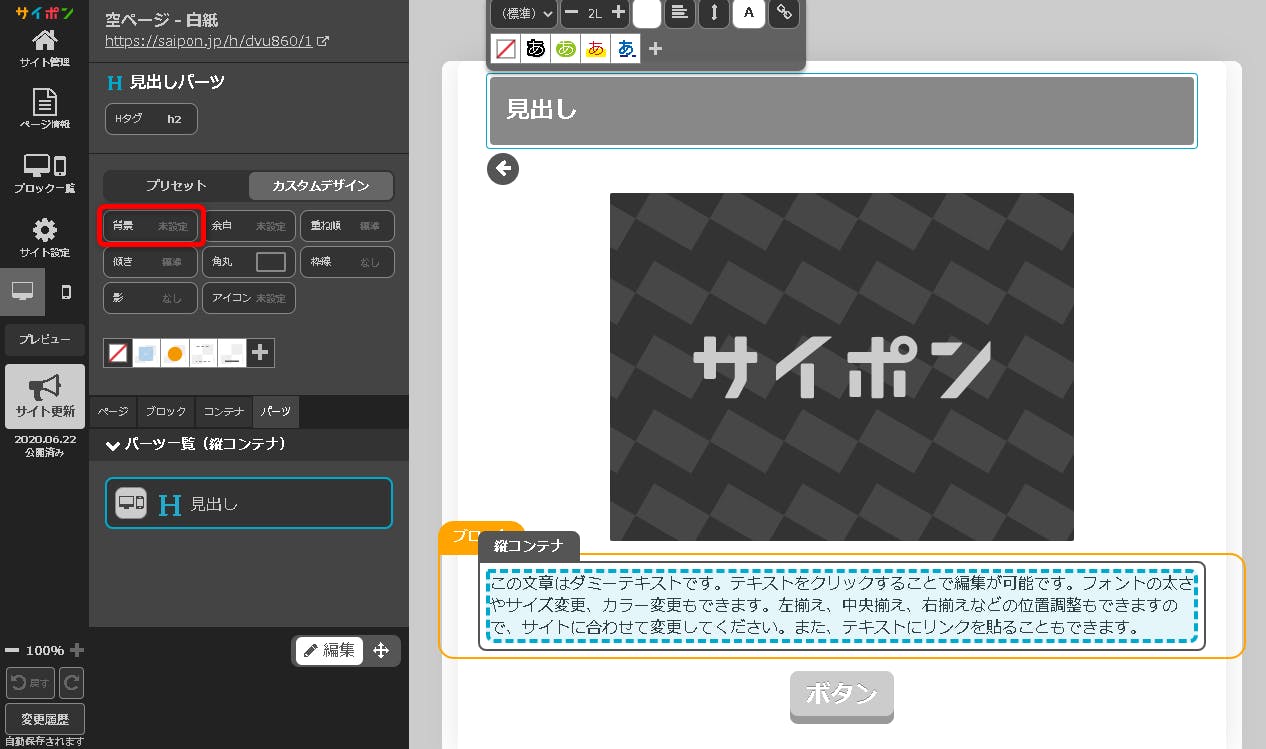Viewport: 1266px width, 749px height.
Task: Toggle the A text decoration button
Action: click(748, 13)
